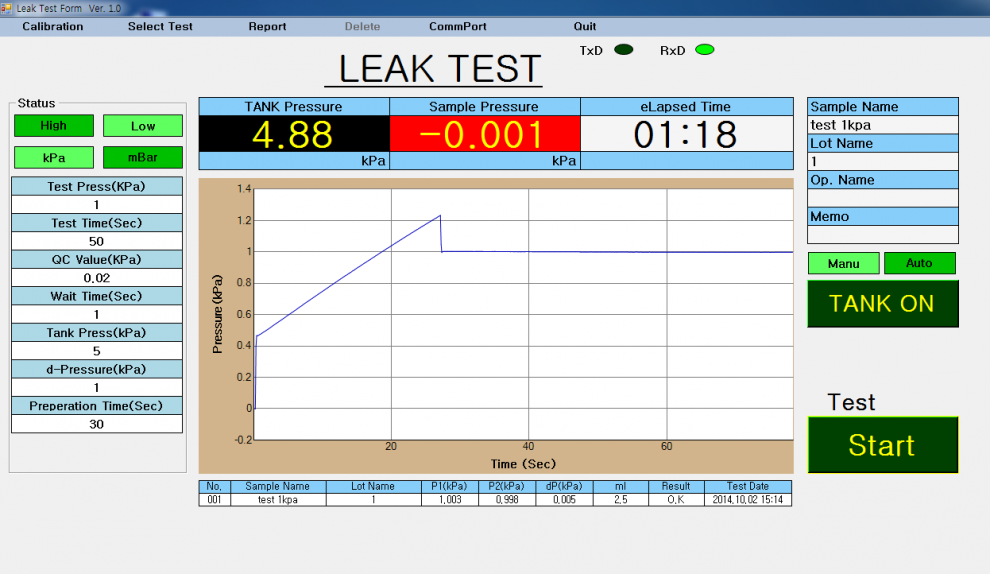Click the Lot Name cell in row 001
The width and height of the screenshot is (990, 574).
pos(373,499)
